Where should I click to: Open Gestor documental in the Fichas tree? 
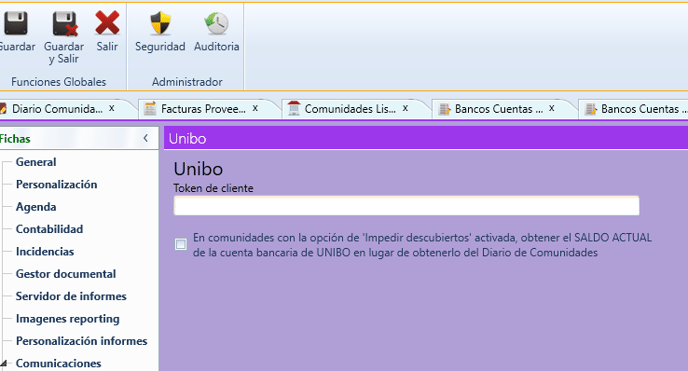click(66, 274)
